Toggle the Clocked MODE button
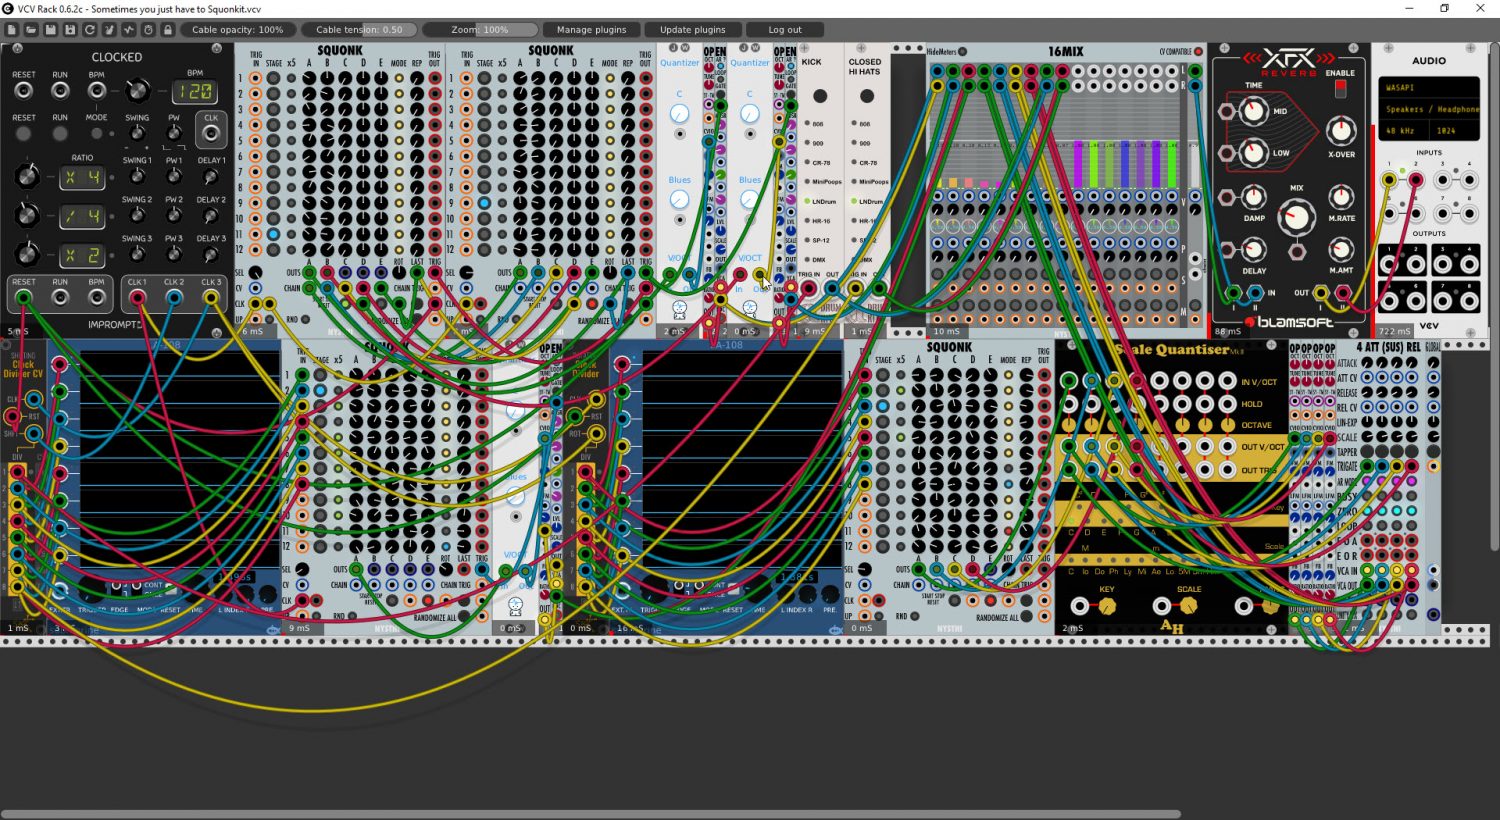The width and height of the screenshot is (1500, 820). point(96,133)
